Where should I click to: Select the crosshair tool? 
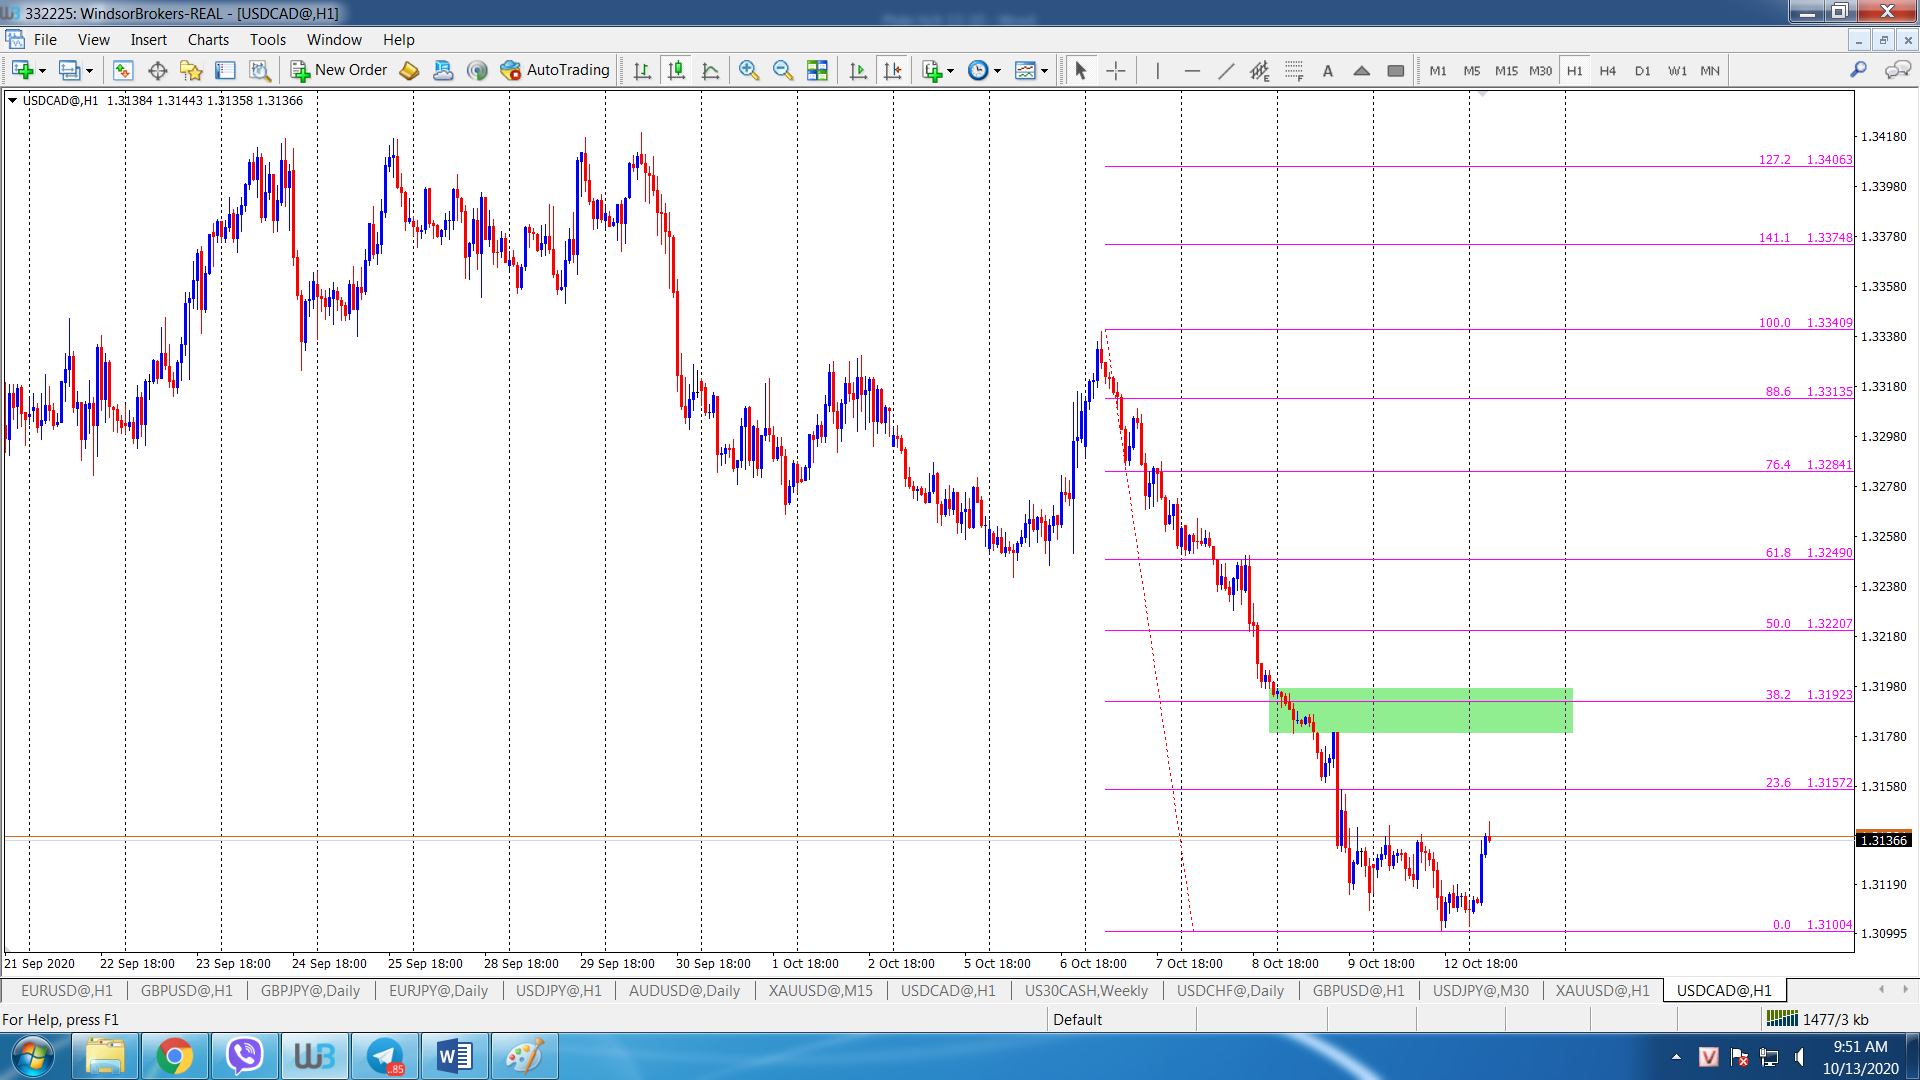[1116, 70]
